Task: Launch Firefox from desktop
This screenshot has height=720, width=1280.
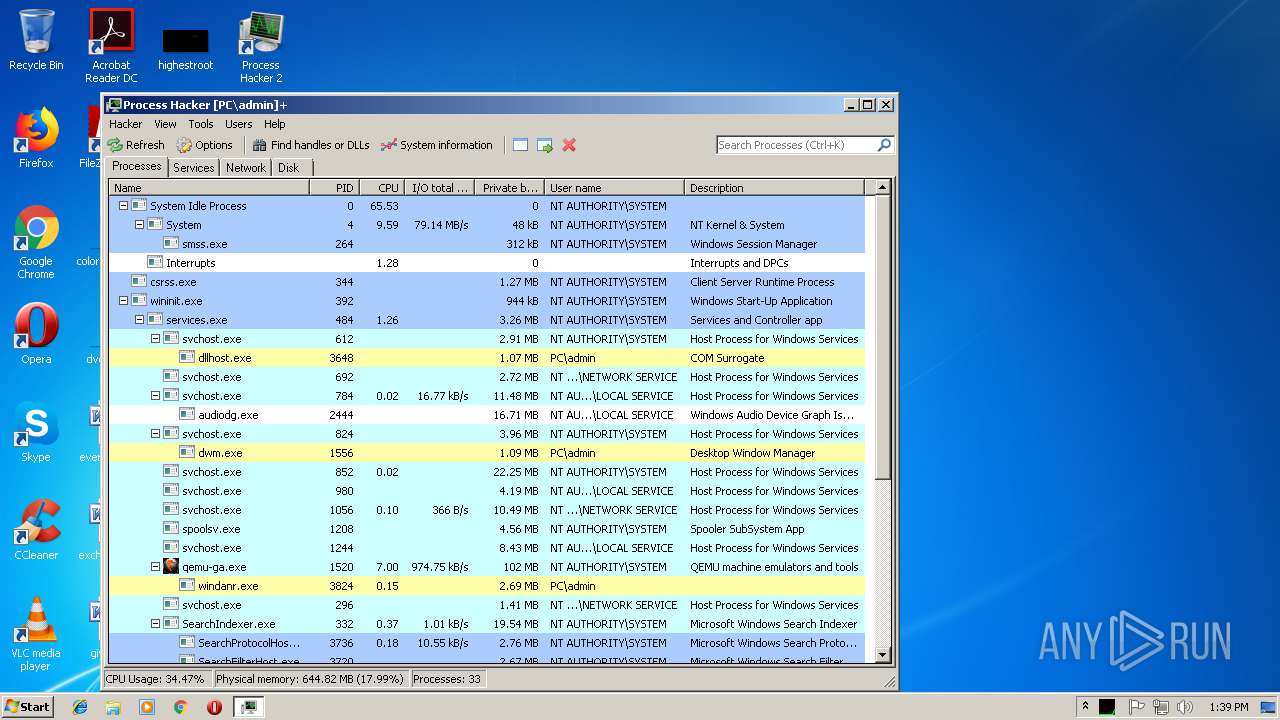Action: (x=36, y=138)
